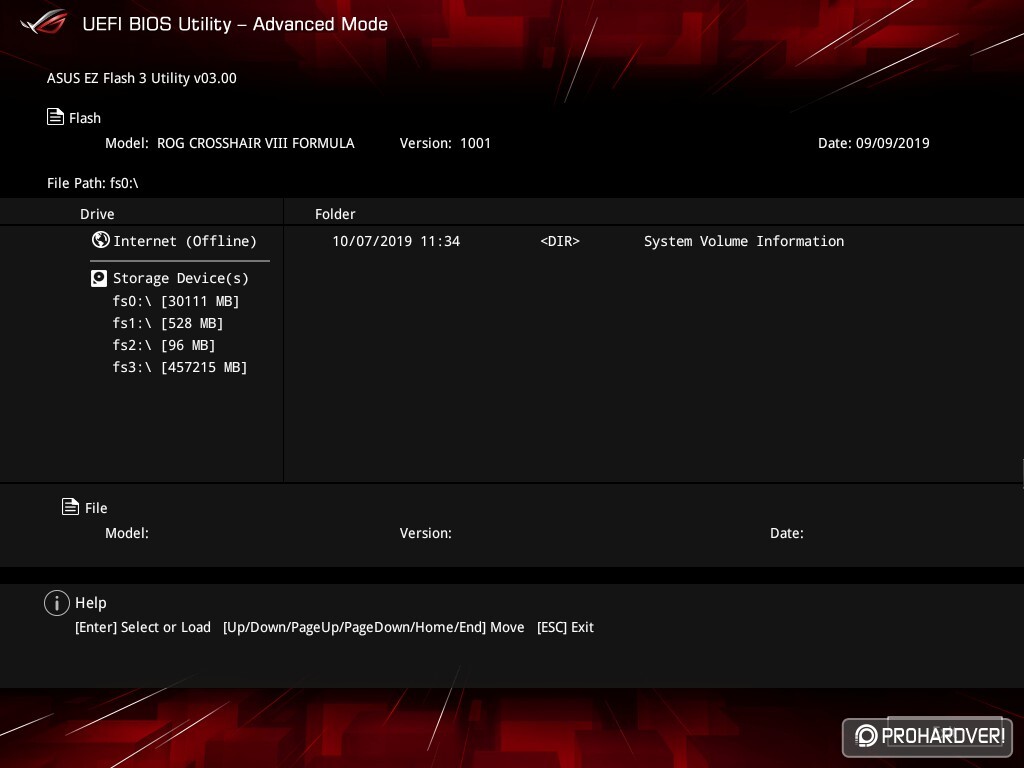Select drive fs0:\ [30111 MB]
The height and width of the screenshot is (768, 1024).
[x=176, y=301]
